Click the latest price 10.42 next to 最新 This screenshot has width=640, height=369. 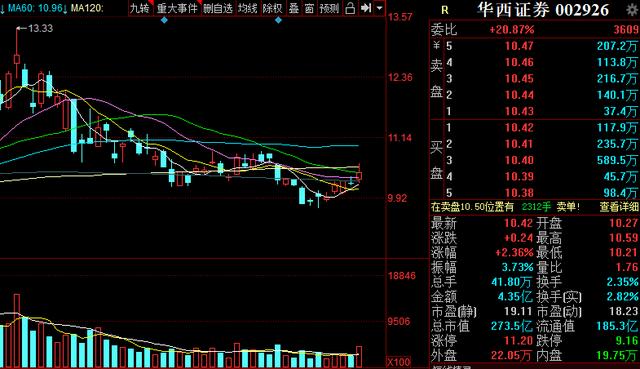[518, 223]
